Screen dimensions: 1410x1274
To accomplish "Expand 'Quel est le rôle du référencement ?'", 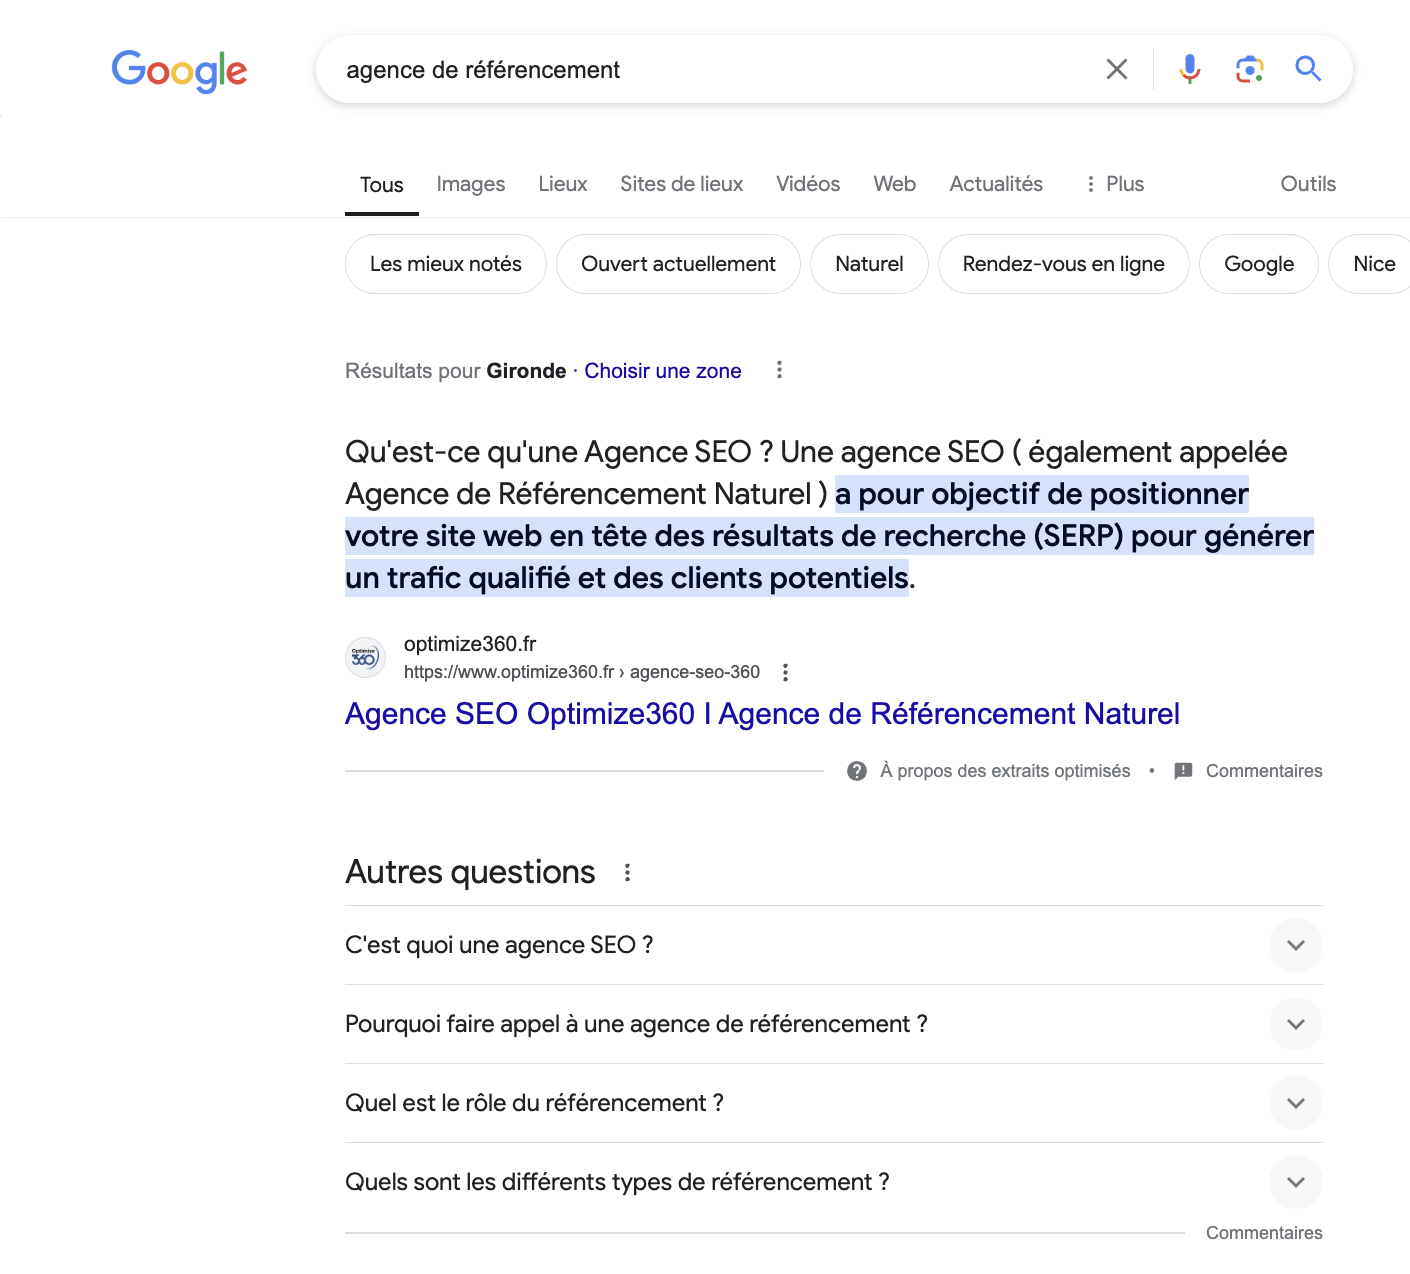I will pyautogui.click(x=1295, y=1103).
